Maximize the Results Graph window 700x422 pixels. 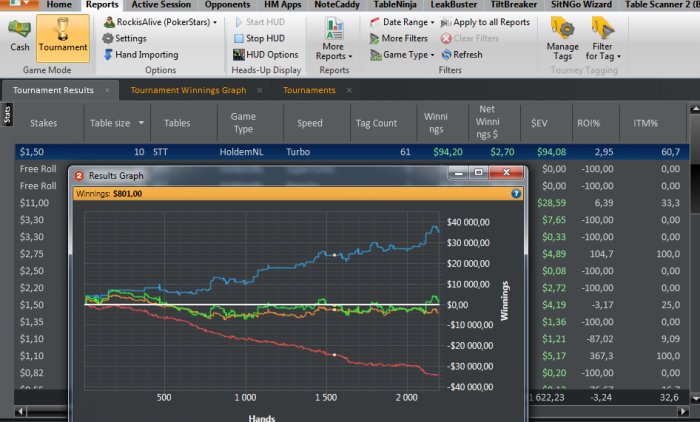coord(478,172)
